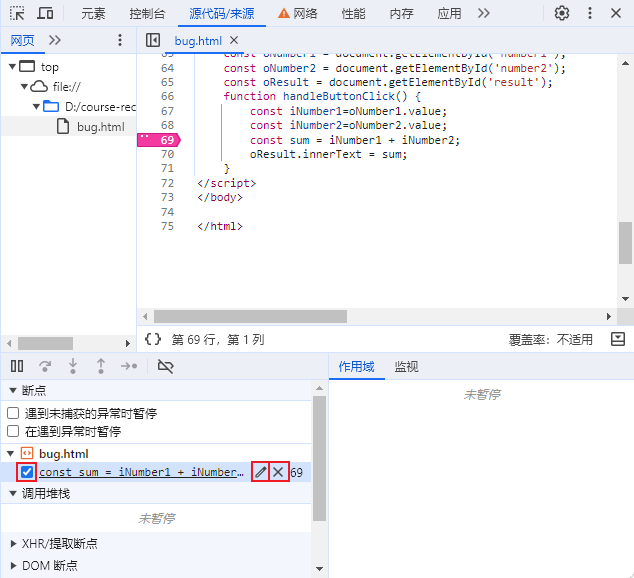Toggle the device toolbar icon
The image size is (634, 578).
pyautogui.click(x=45, y=13)
